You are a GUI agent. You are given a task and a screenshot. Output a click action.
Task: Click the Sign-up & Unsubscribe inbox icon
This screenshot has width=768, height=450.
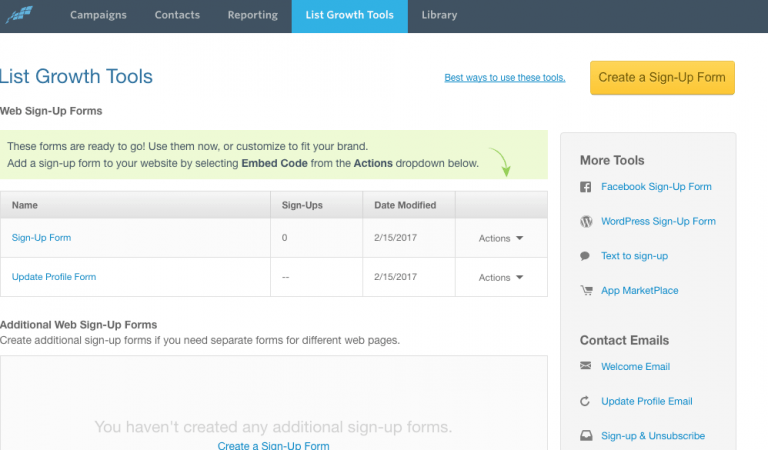(x=585, y=436)
